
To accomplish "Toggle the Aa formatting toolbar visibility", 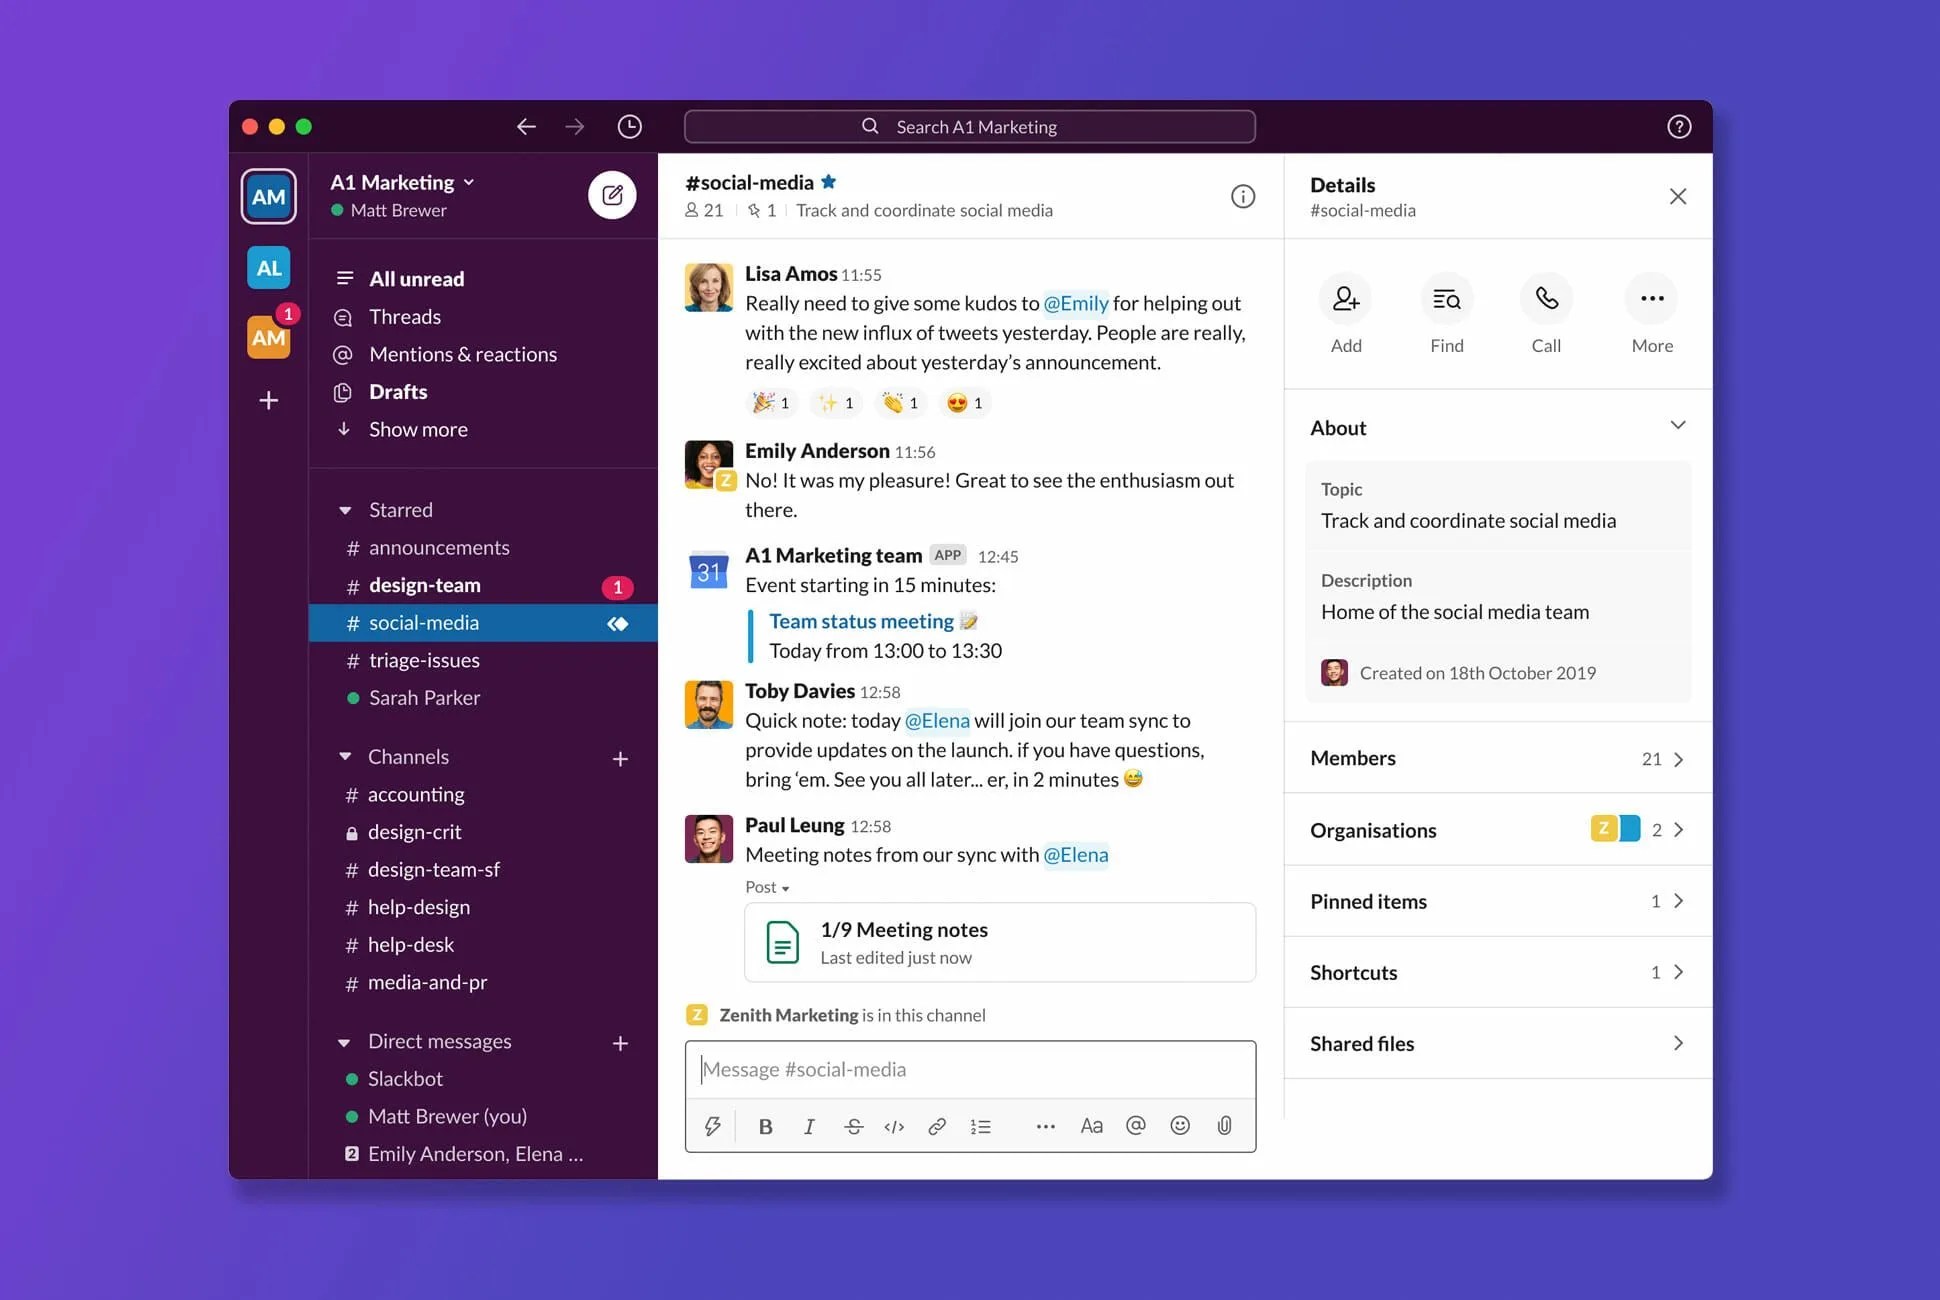I will coord(1091,1126).
